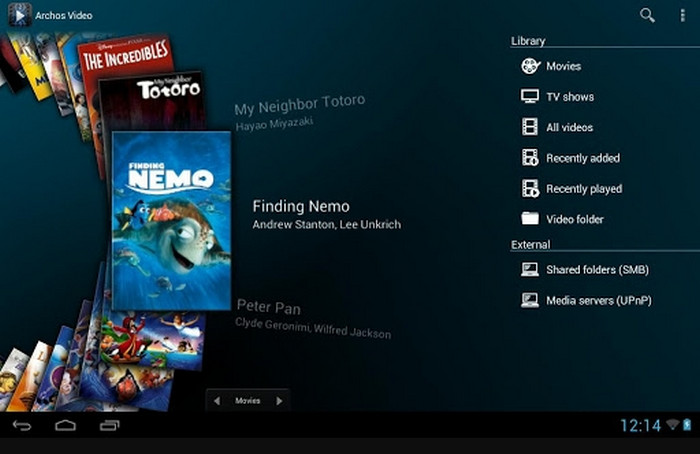Tap the Android recent apps button
700x454 pixels.
pos(109,425)
